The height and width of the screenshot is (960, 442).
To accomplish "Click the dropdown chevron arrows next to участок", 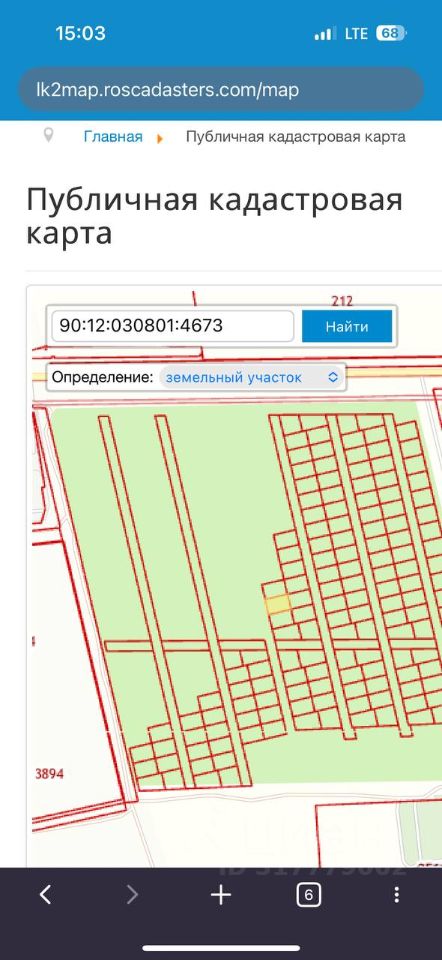I will pos(333,377).
